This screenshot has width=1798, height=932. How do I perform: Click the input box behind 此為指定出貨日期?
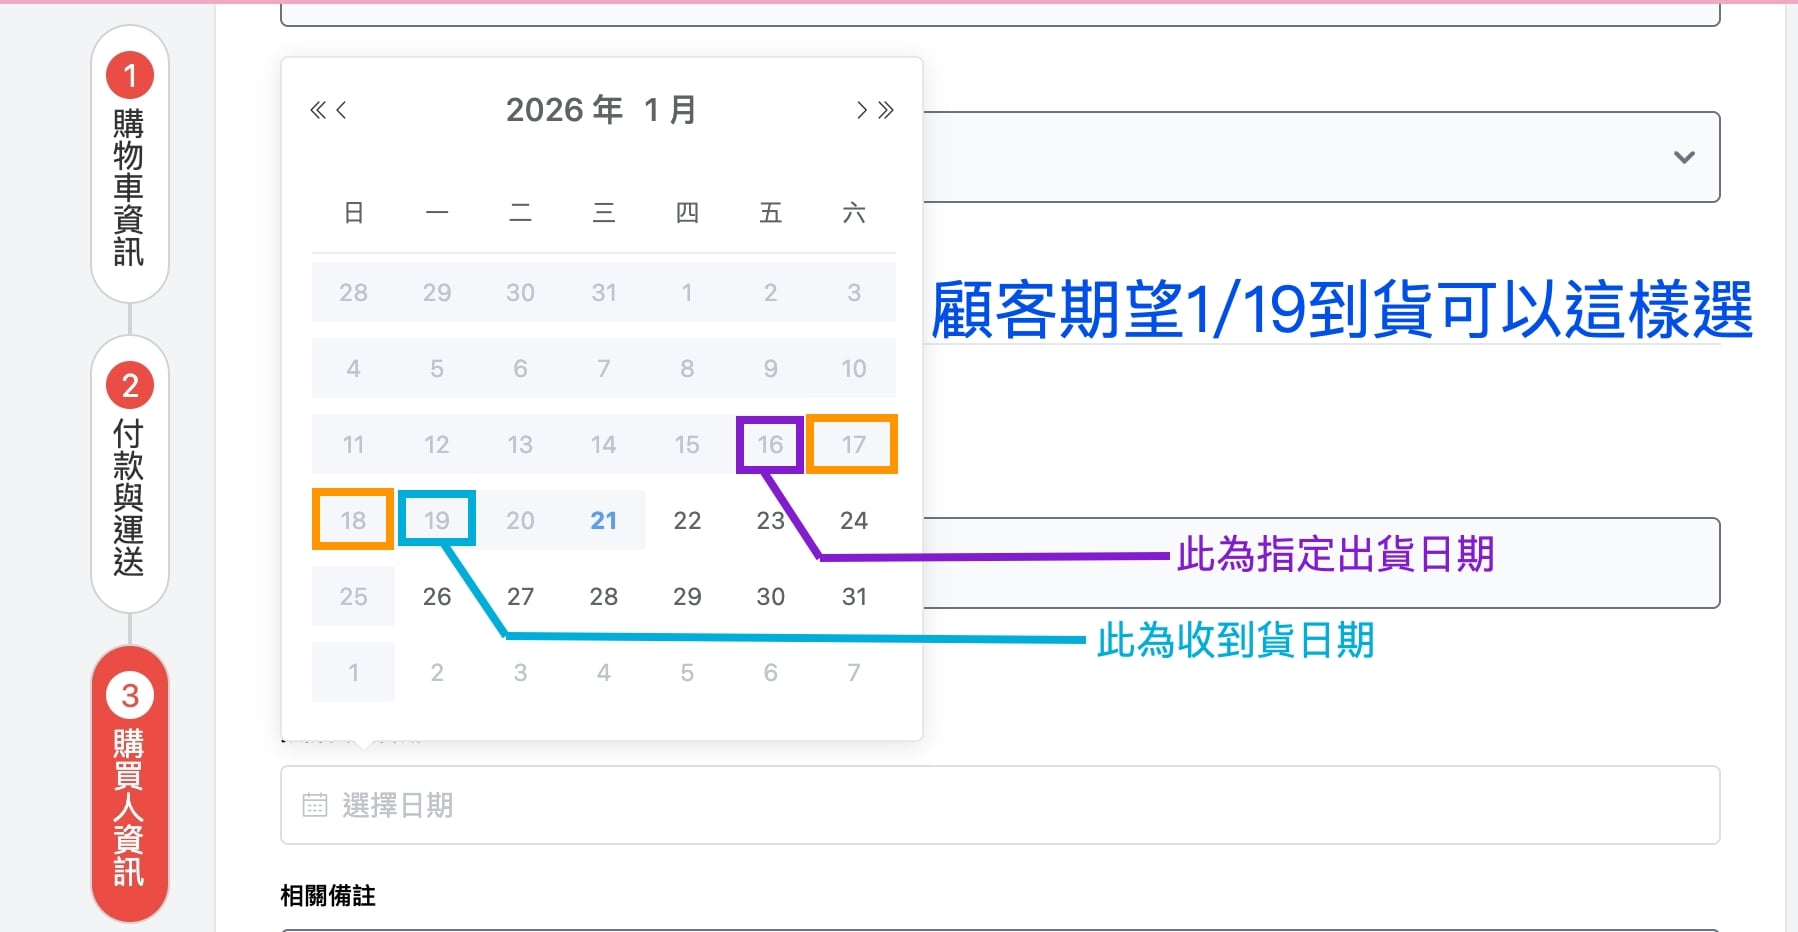tap(1321, 563)
